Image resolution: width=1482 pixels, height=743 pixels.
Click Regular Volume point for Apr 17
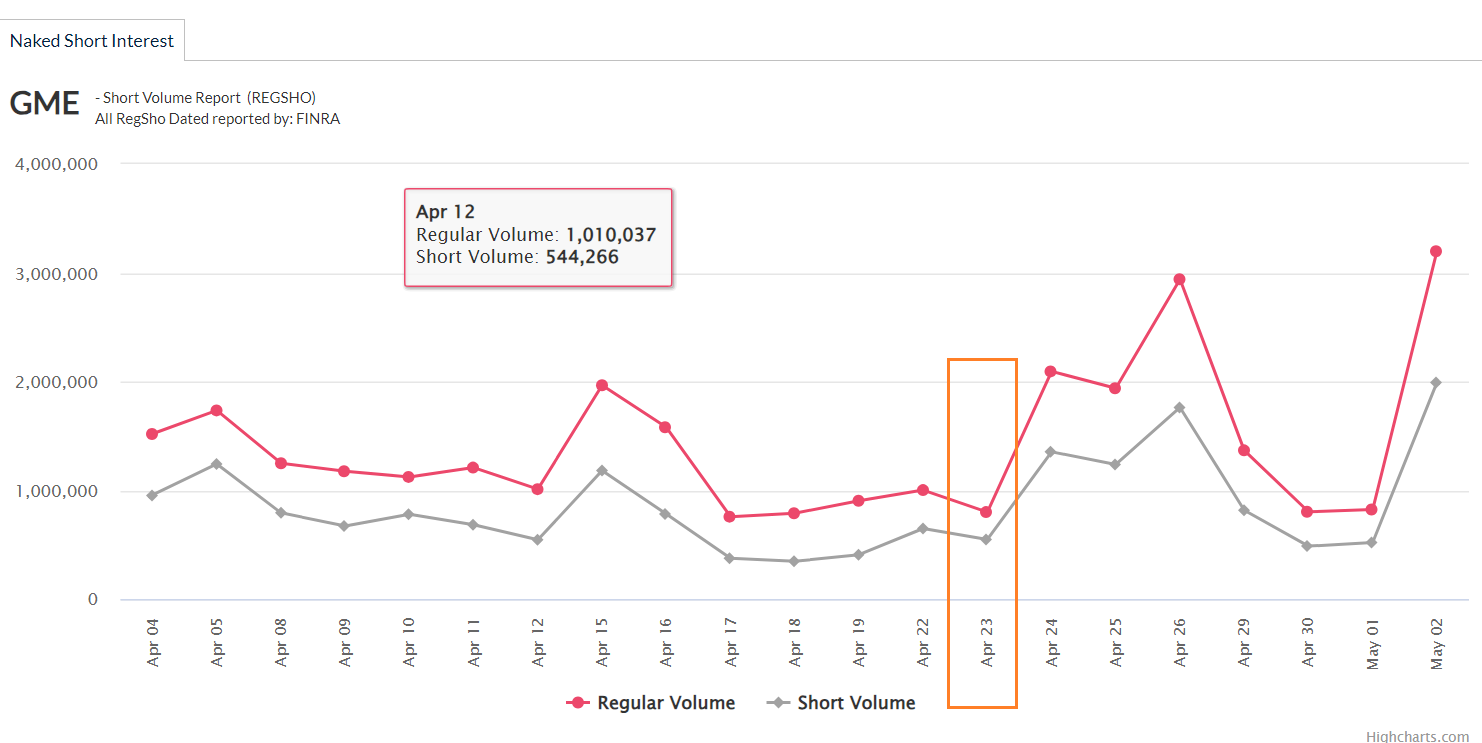tap(730, 517)
